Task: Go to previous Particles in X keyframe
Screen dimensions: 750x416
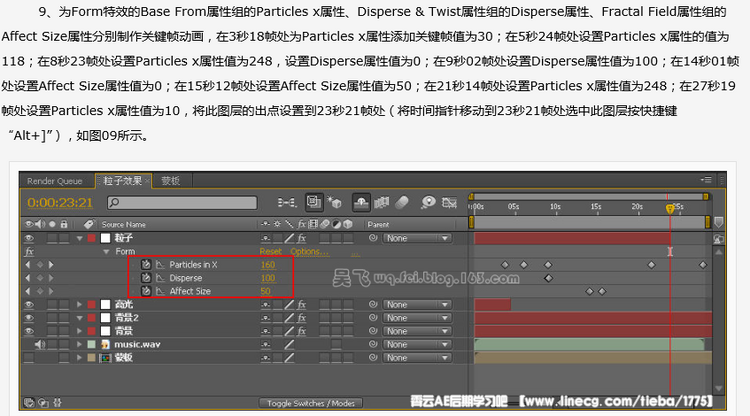Action: pyautogui.click(x=27, y=264)
